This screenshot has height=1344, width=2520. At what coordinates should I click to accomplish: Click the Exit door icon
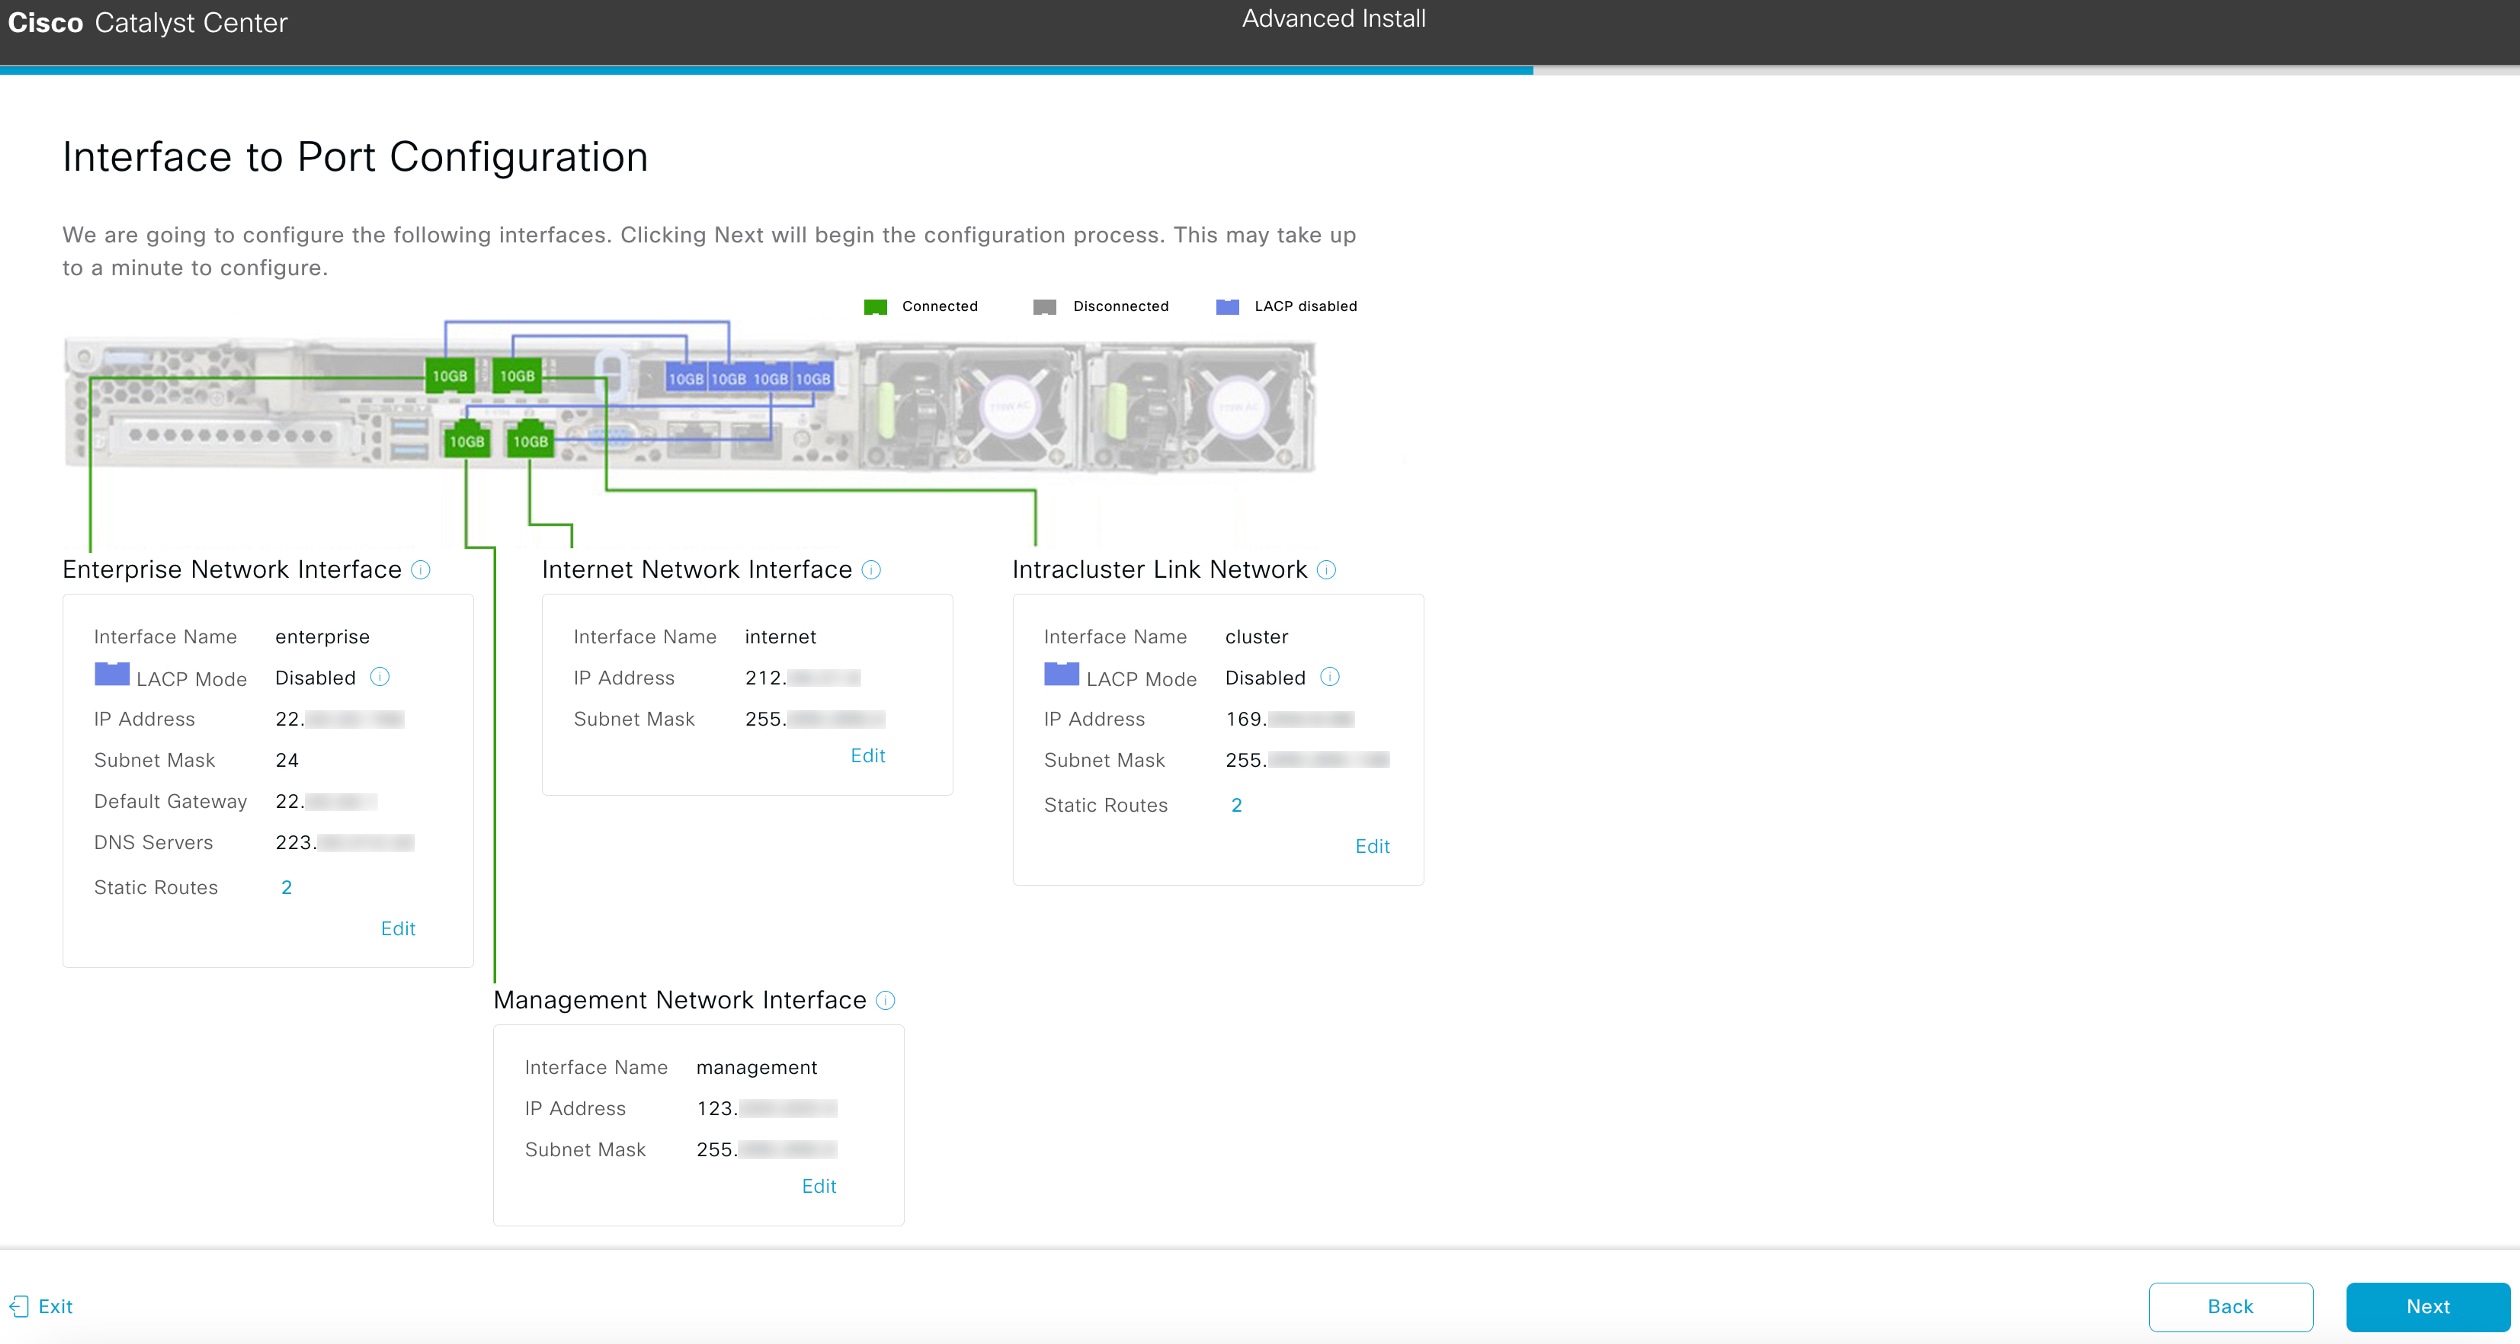coord(18,1306)
